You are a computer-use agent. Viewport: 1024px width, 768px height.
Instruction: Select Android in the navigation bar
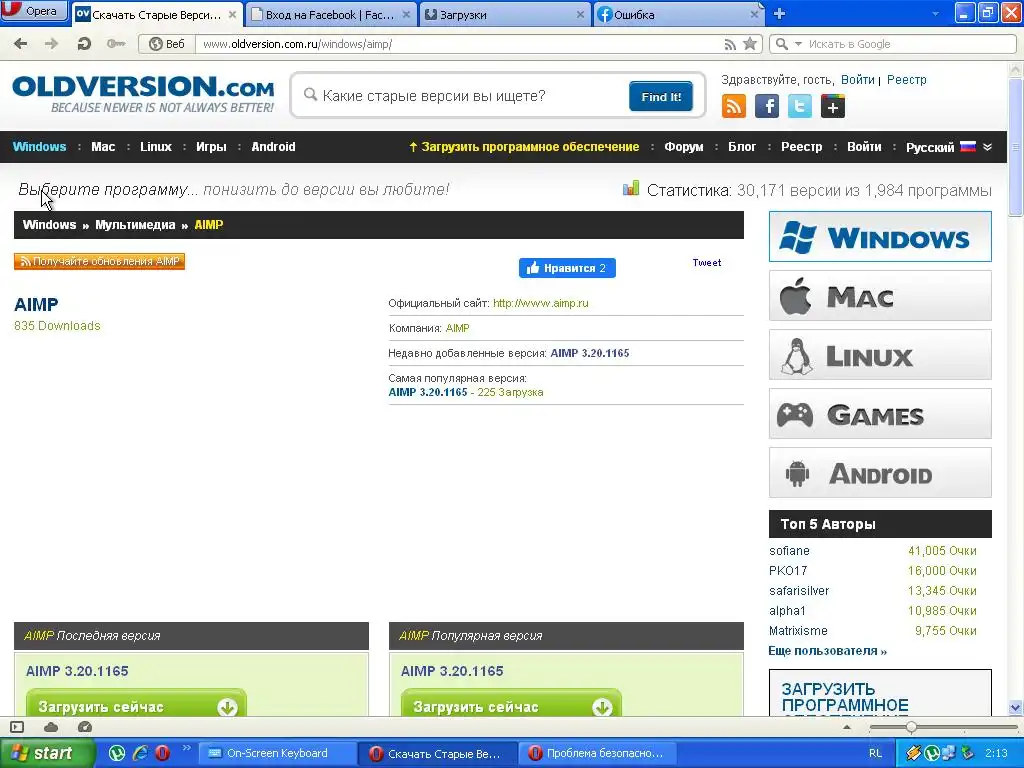(273, 147)
